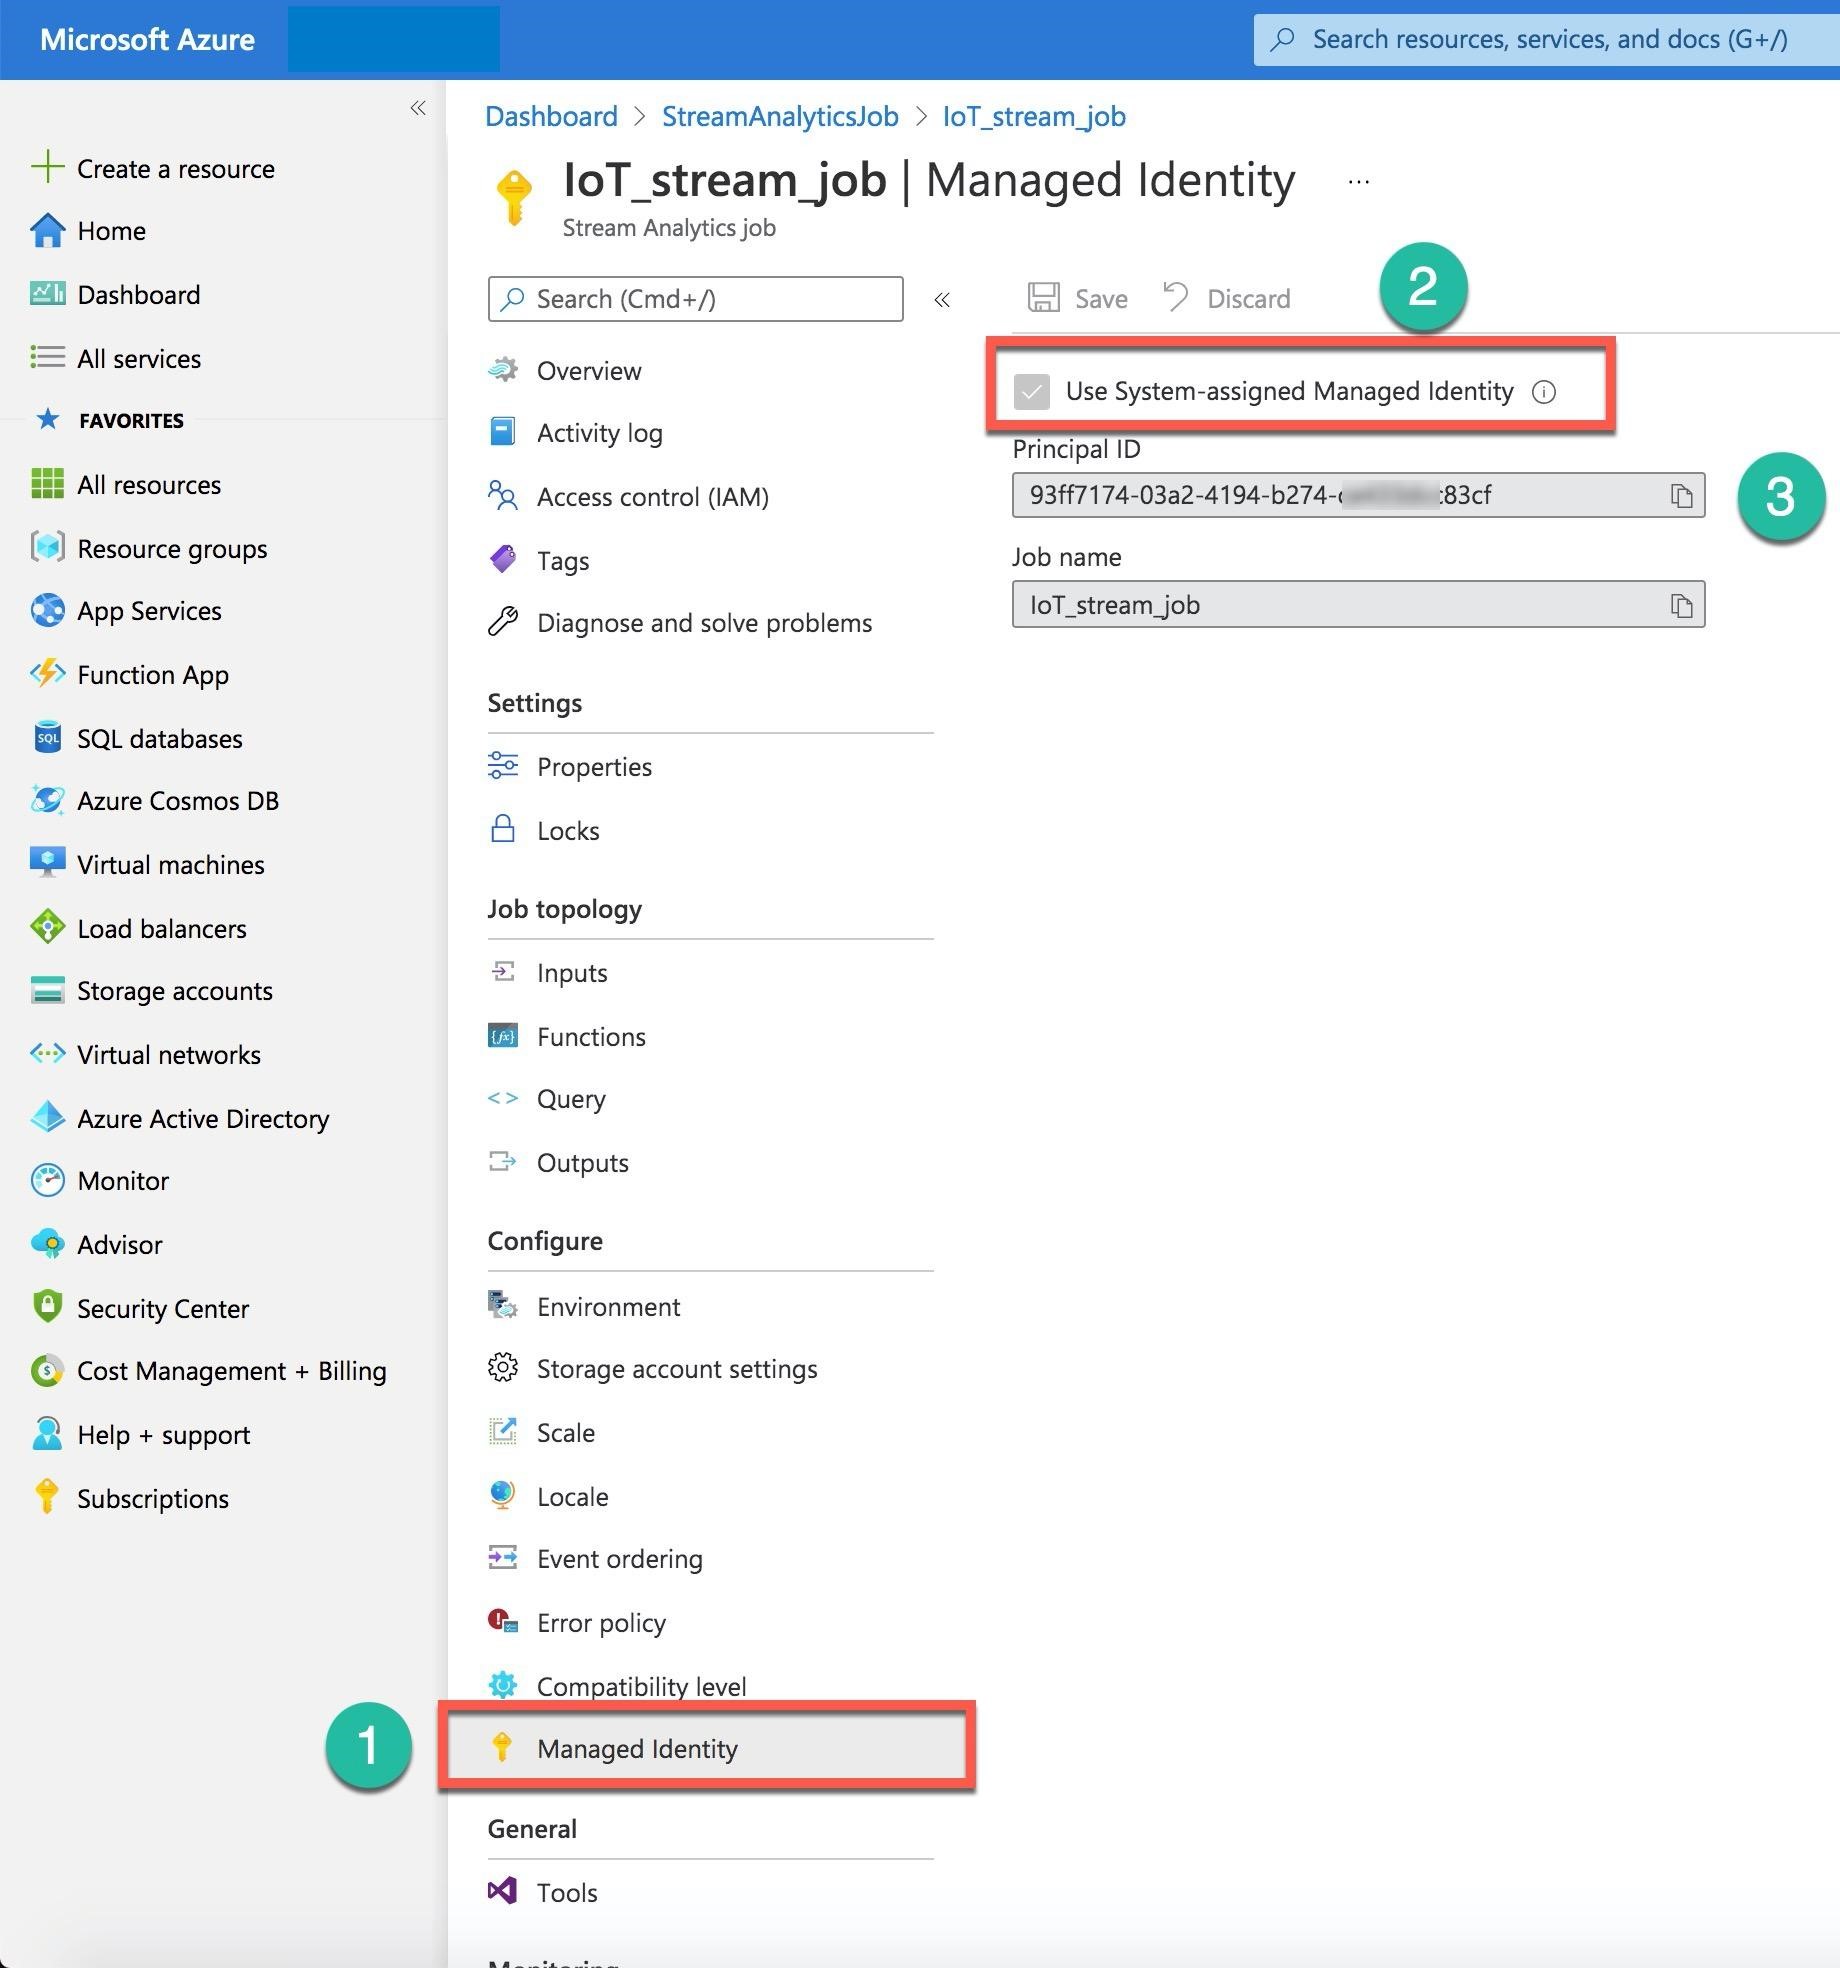Click the Create a resource plus icon
The image size is (1840, 1968).
(47, 167)
